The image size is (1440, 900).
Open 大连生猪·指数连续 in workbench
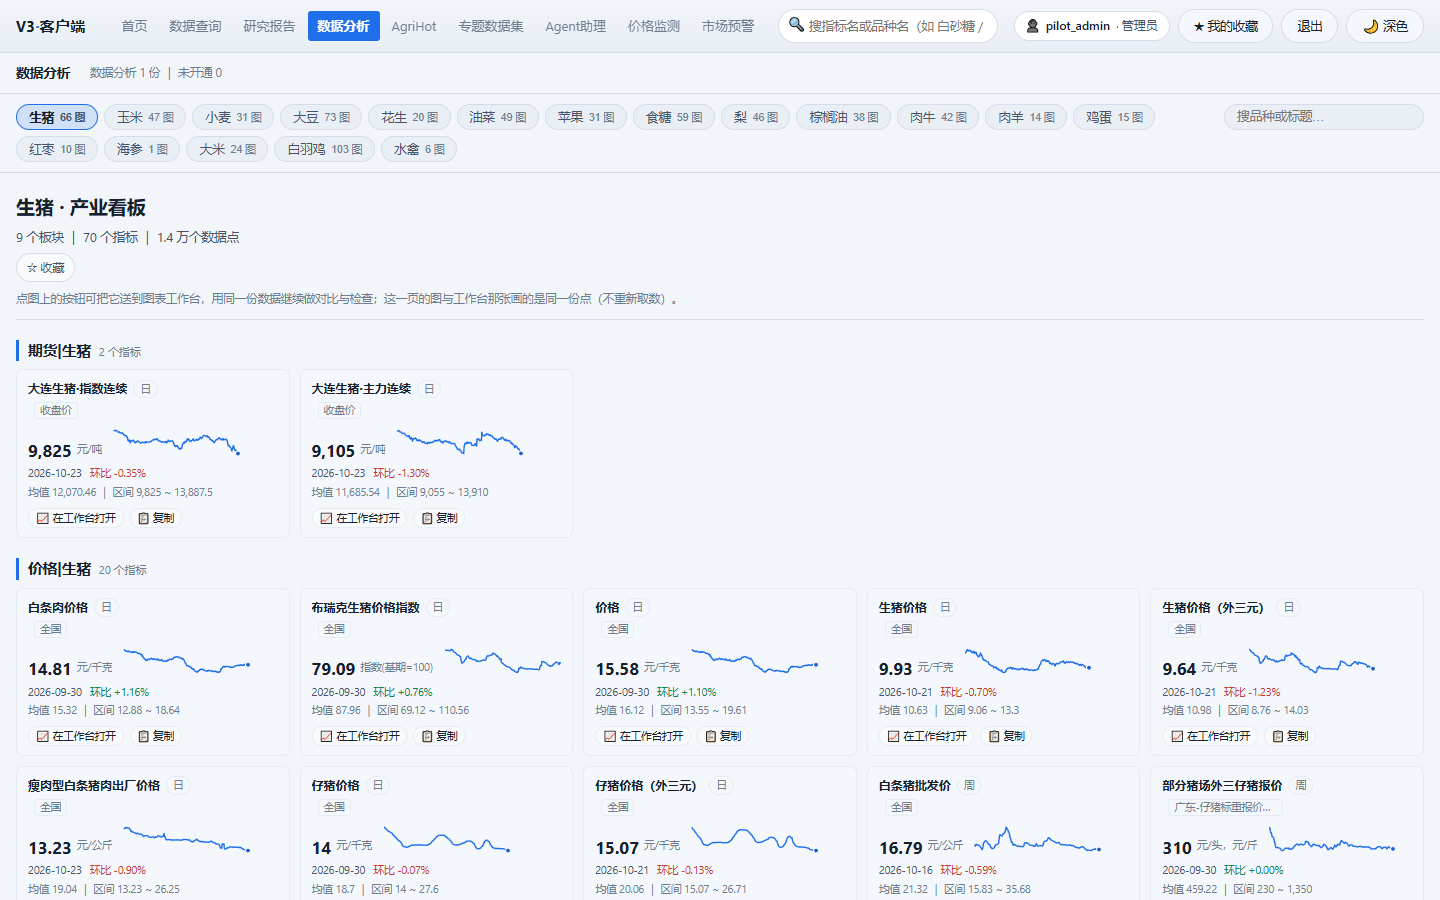pyautogui.click(x=76, y=518)
